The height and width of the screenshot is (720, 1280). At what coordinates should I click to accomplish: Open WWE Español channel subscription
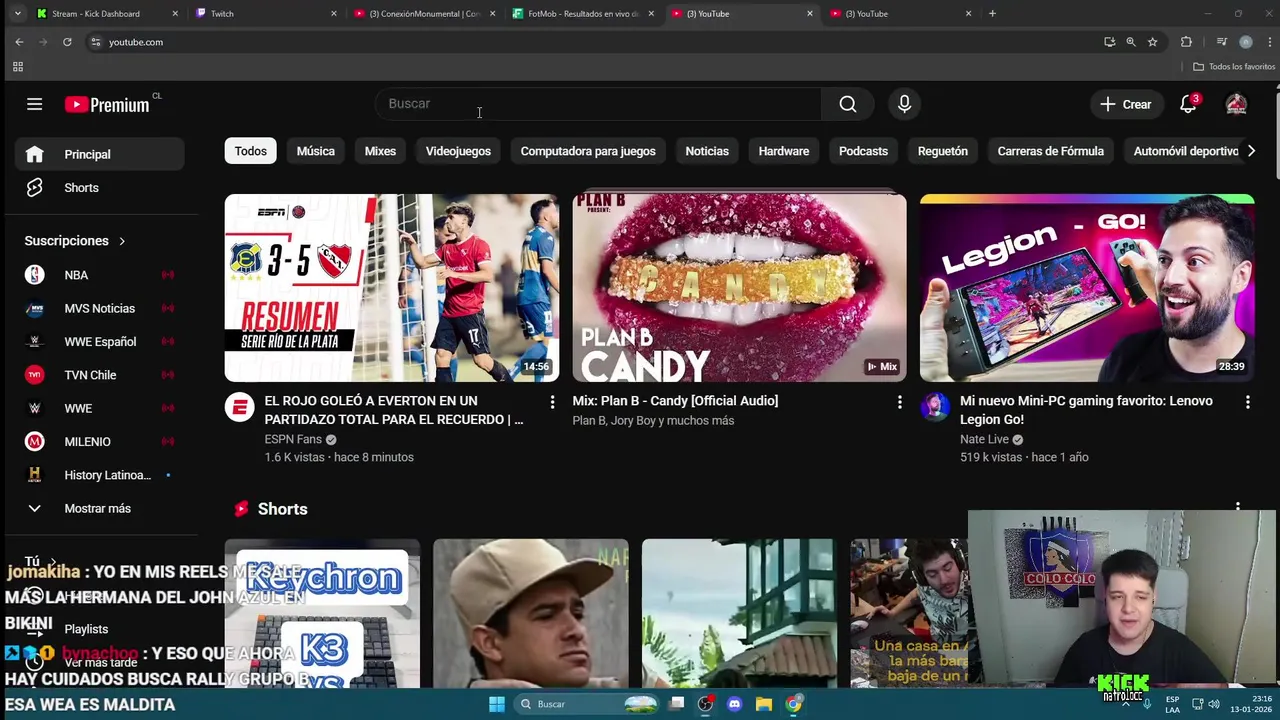[99, 341]
